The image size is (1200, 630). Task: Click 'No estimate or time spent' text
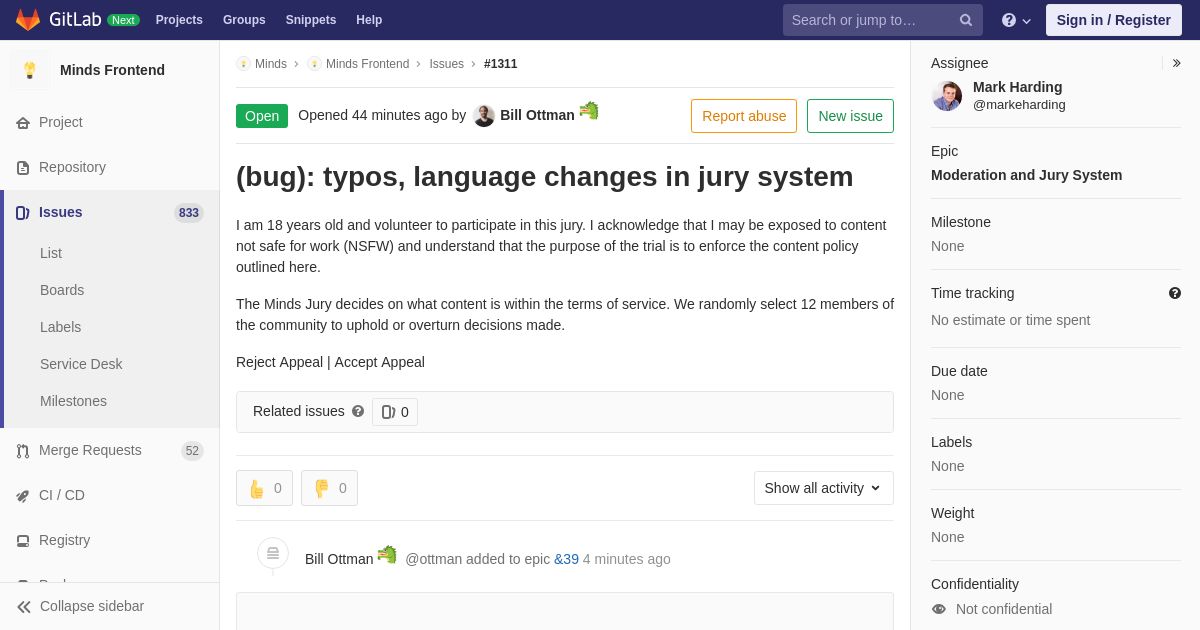[1011, 320]
